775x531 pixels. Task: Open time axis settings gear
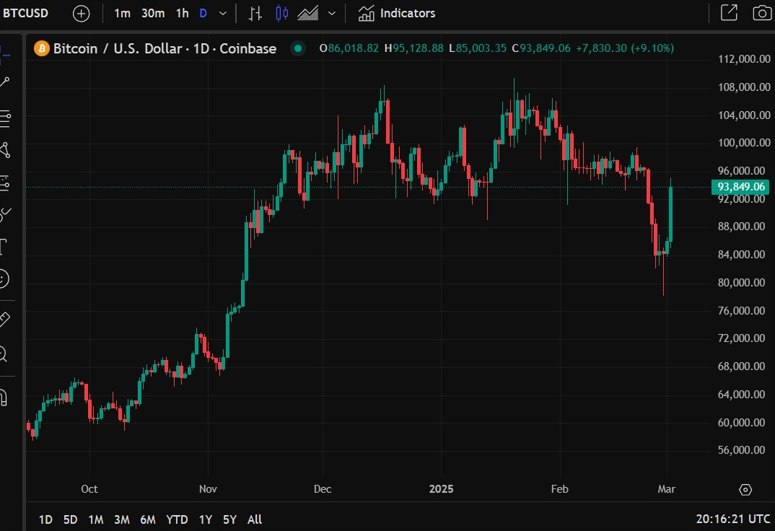(745, 489)
